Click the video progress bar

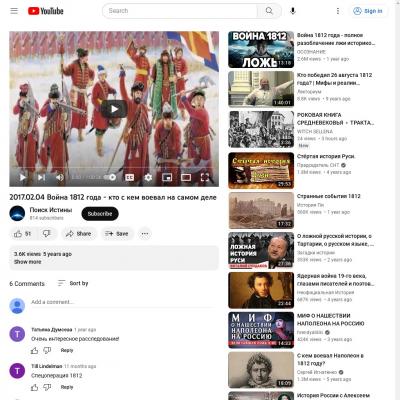[x=114, y=168]
